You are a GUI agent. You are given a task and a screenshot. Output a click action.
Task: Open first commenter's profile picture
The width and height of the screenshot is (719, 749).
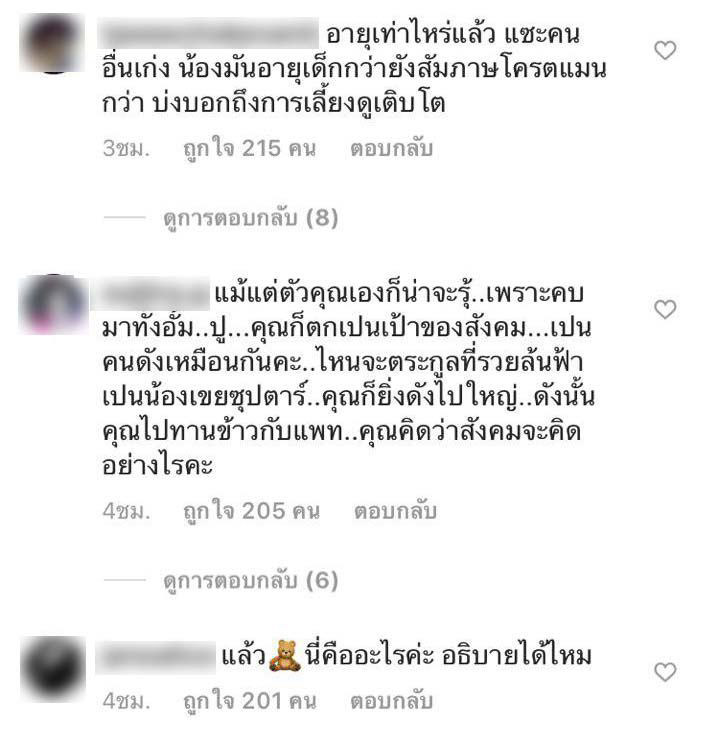(x=53, y=44)
